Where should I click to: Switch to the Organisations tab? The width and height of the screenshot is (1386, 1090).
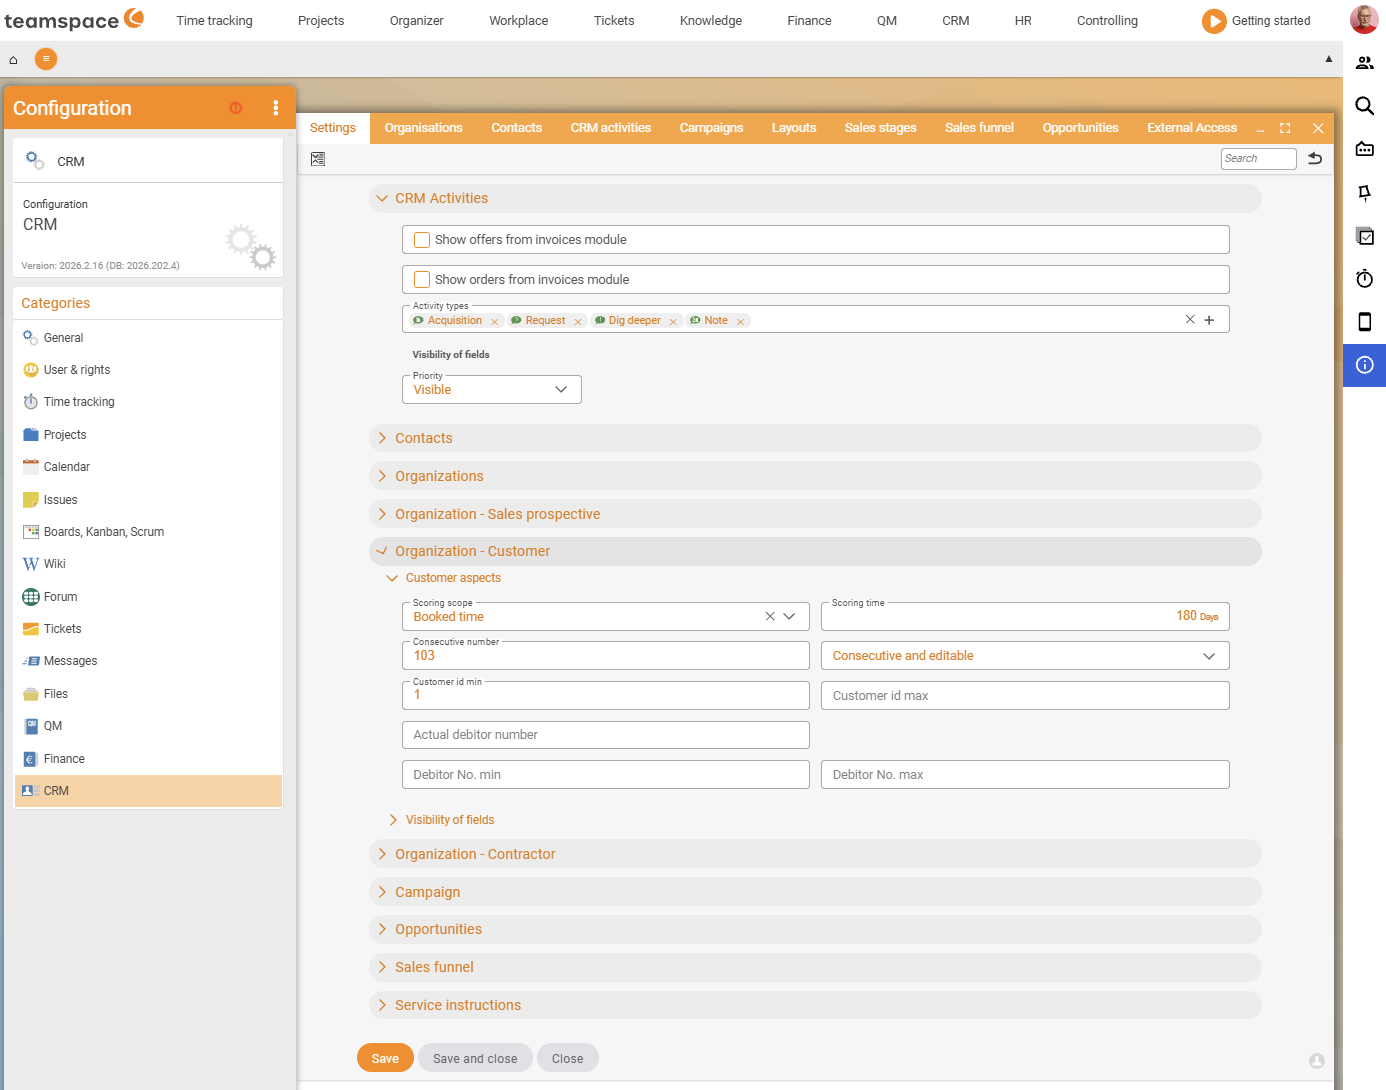[x=424, y=128]
